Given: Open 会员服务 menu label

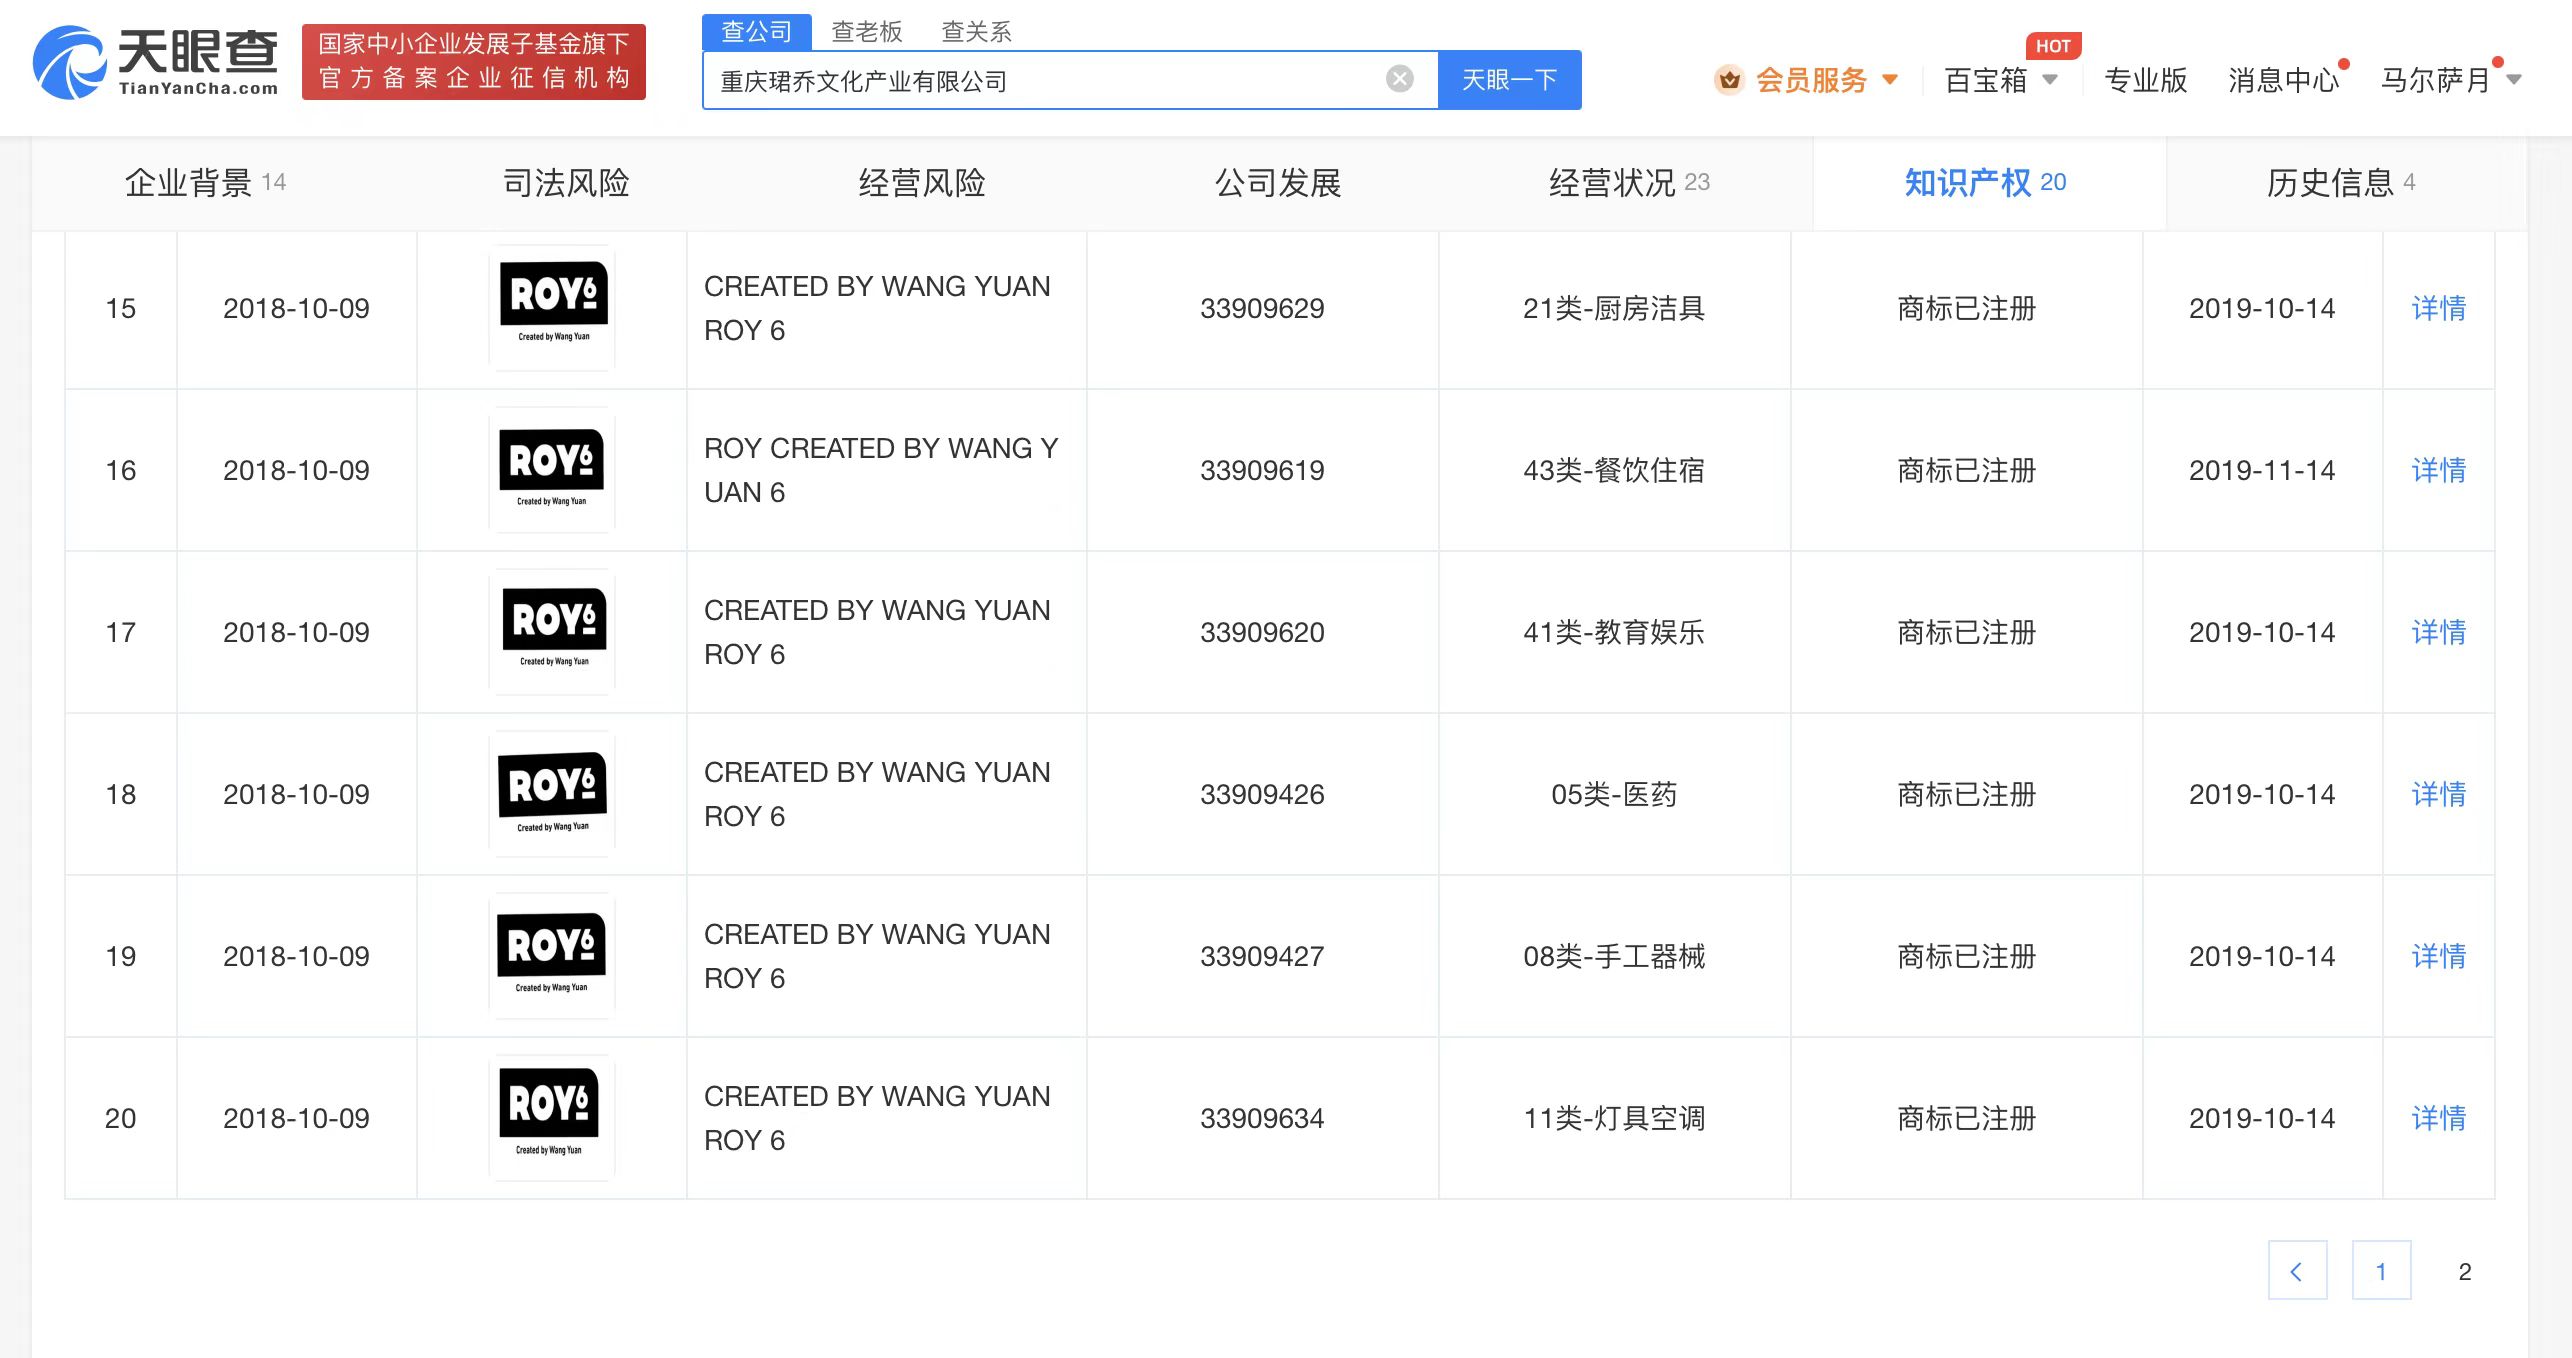Looking at the screenshot, I should coord(1811,80).
